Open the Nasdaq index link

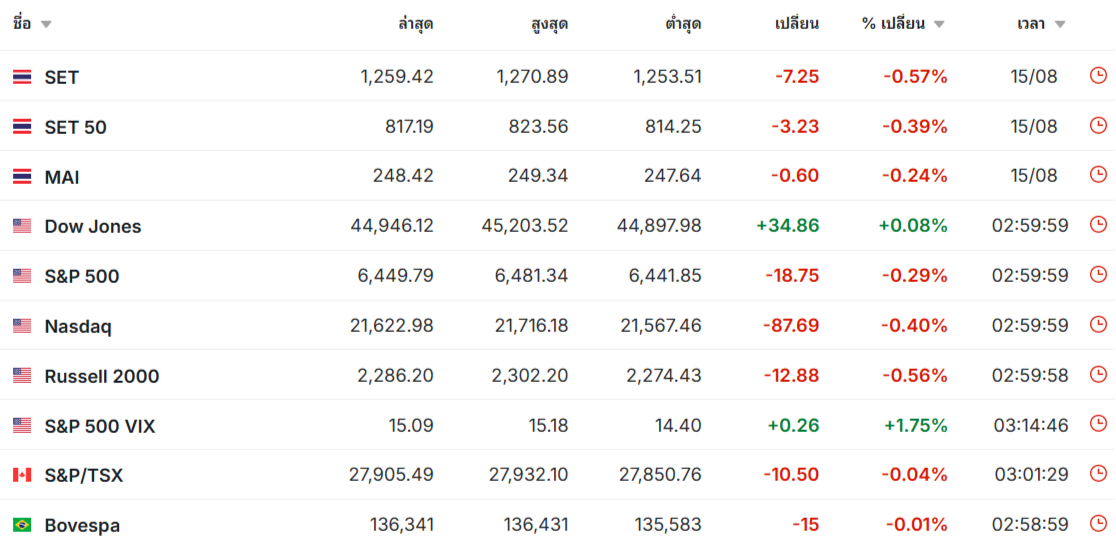(78, 327)
